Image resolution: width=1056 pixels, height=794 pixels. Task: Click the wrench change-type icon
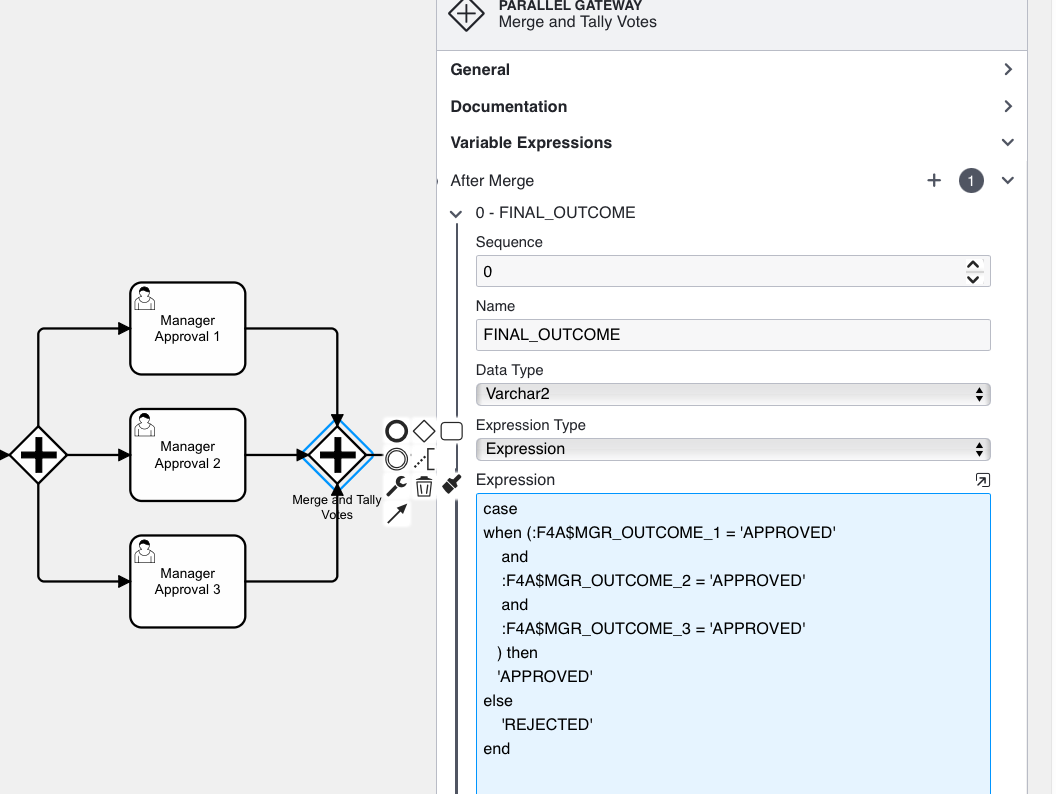coord(397,486)
